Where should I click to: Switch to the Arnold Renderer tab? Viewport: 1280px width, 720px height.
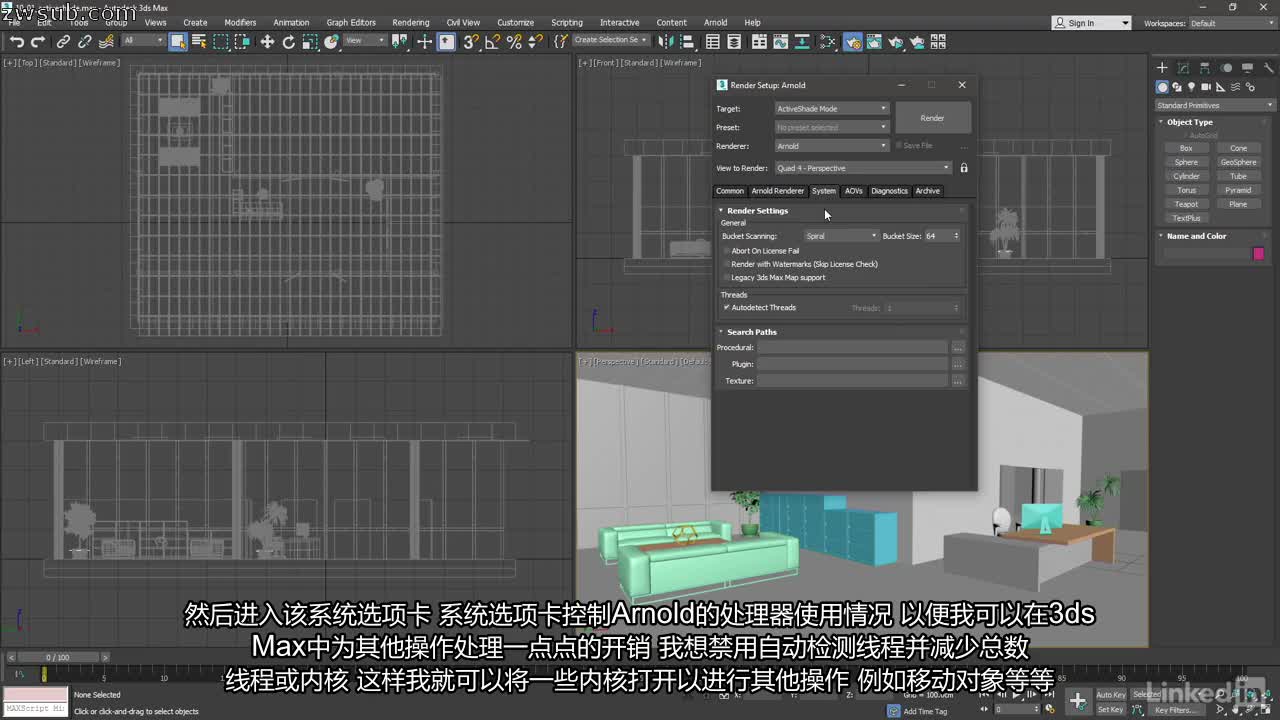pos(777,191)
